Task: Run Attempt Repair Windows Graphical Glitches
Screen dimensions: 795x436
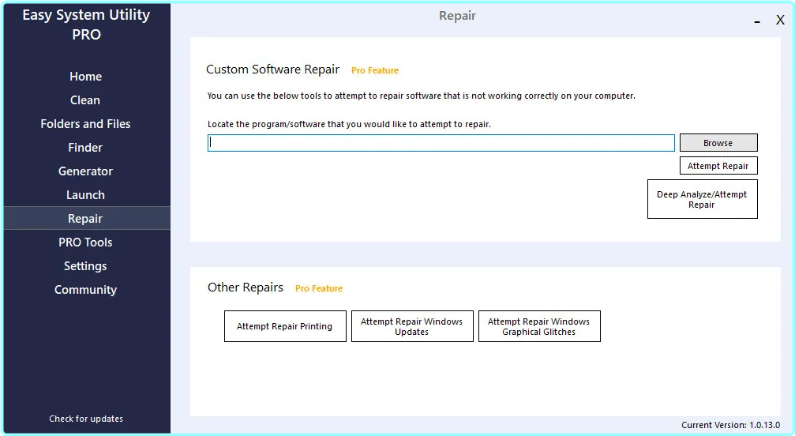Action: pos(539,326)
